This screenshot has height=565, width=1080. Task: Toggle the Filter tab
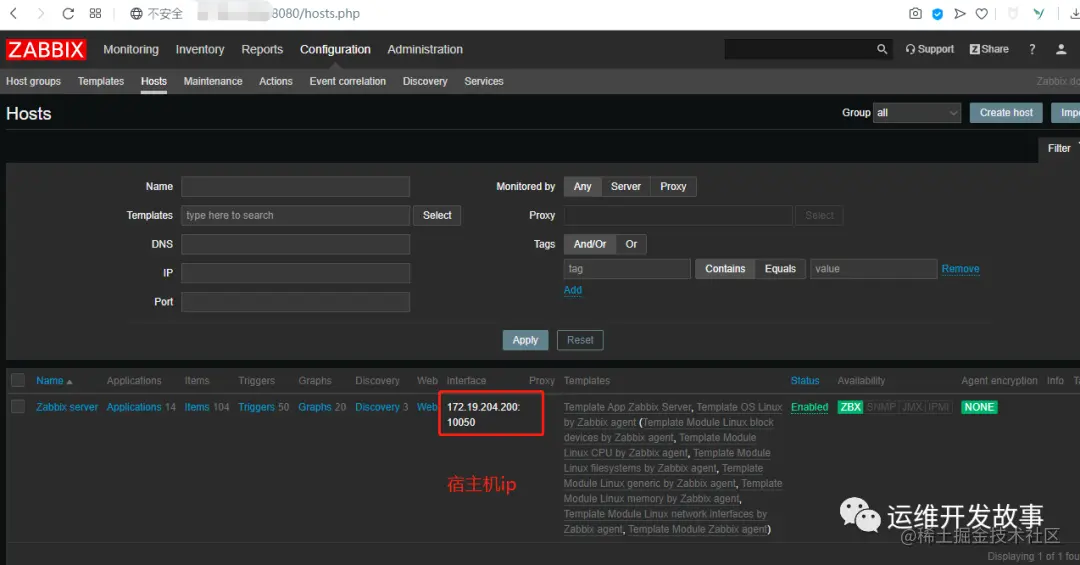(1059, 148)
